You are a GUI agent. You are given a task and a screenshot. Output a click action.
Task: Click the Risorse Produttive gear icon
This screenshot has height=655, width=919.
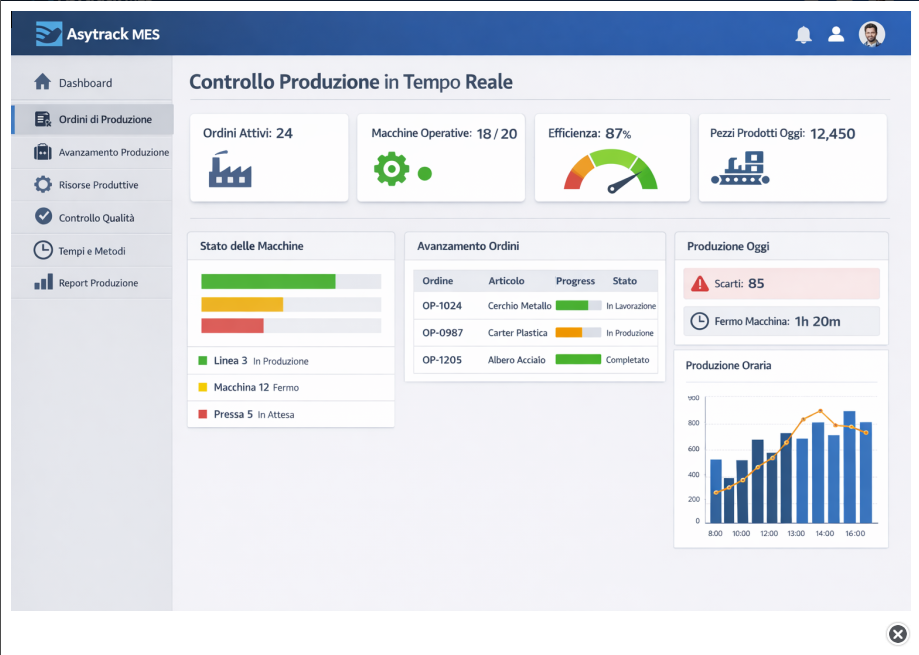point(43,185)
